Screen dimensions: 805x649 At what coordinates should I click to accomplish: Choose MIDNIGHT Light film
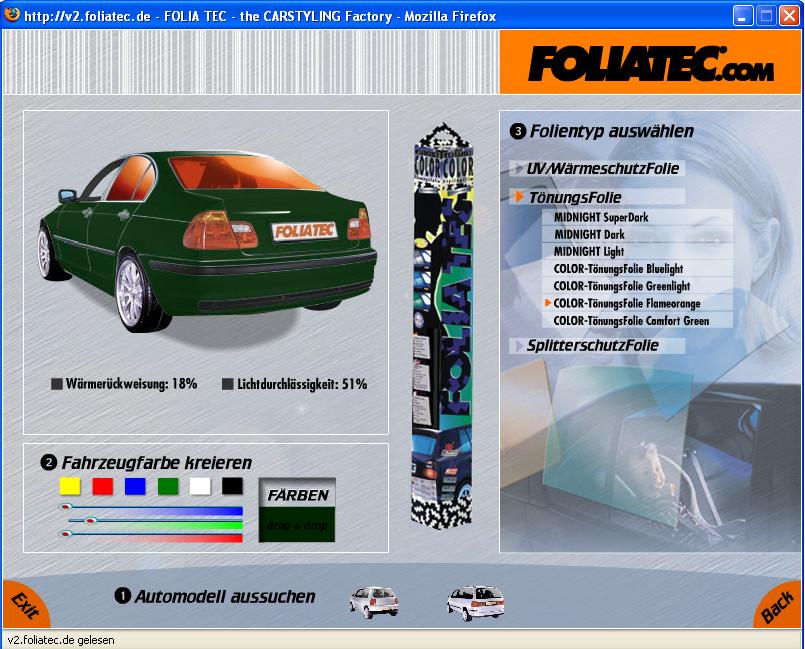588,251
